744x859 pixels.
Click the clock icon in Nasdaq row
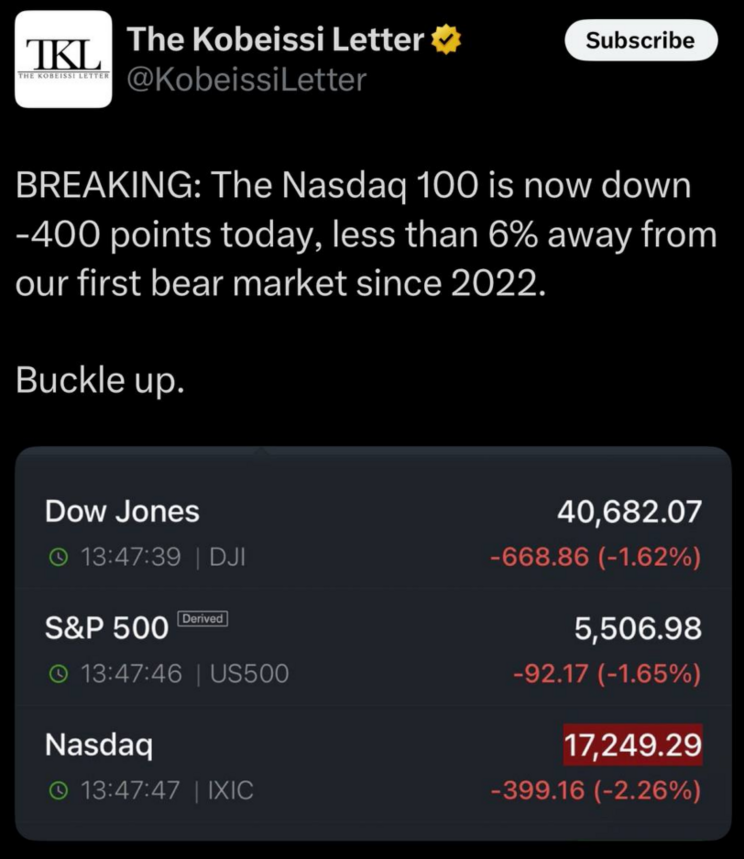point(58,791)
